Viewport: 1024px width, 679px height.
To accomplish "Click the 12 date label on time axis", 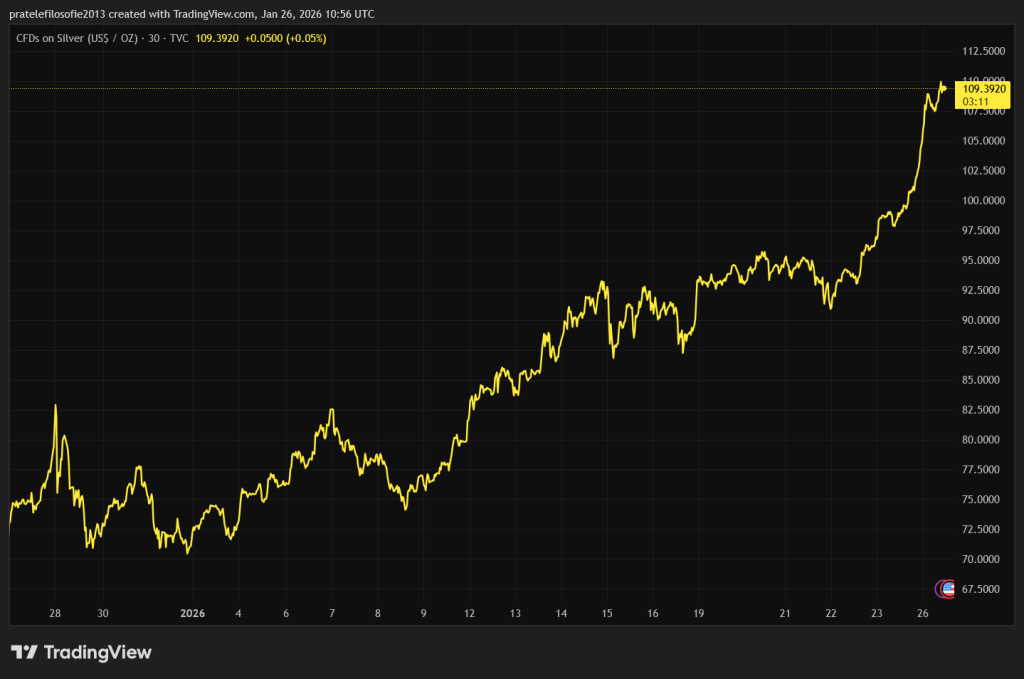I will tap(469, 613).
